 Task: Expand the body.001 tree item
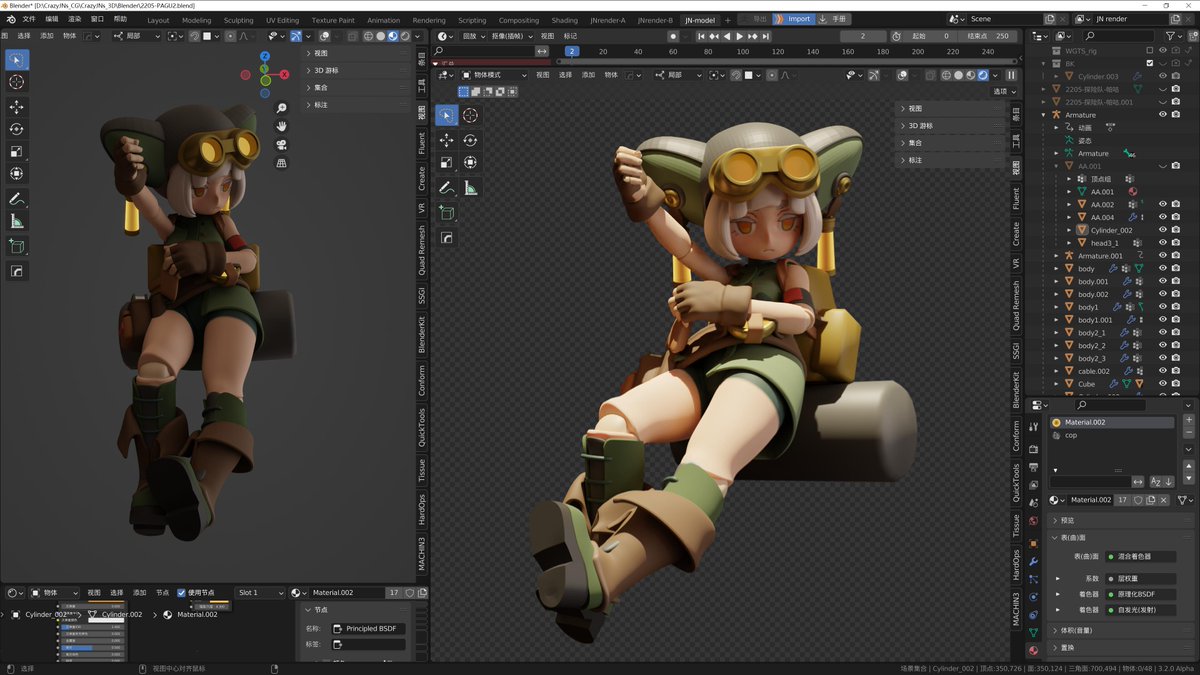1057,282
